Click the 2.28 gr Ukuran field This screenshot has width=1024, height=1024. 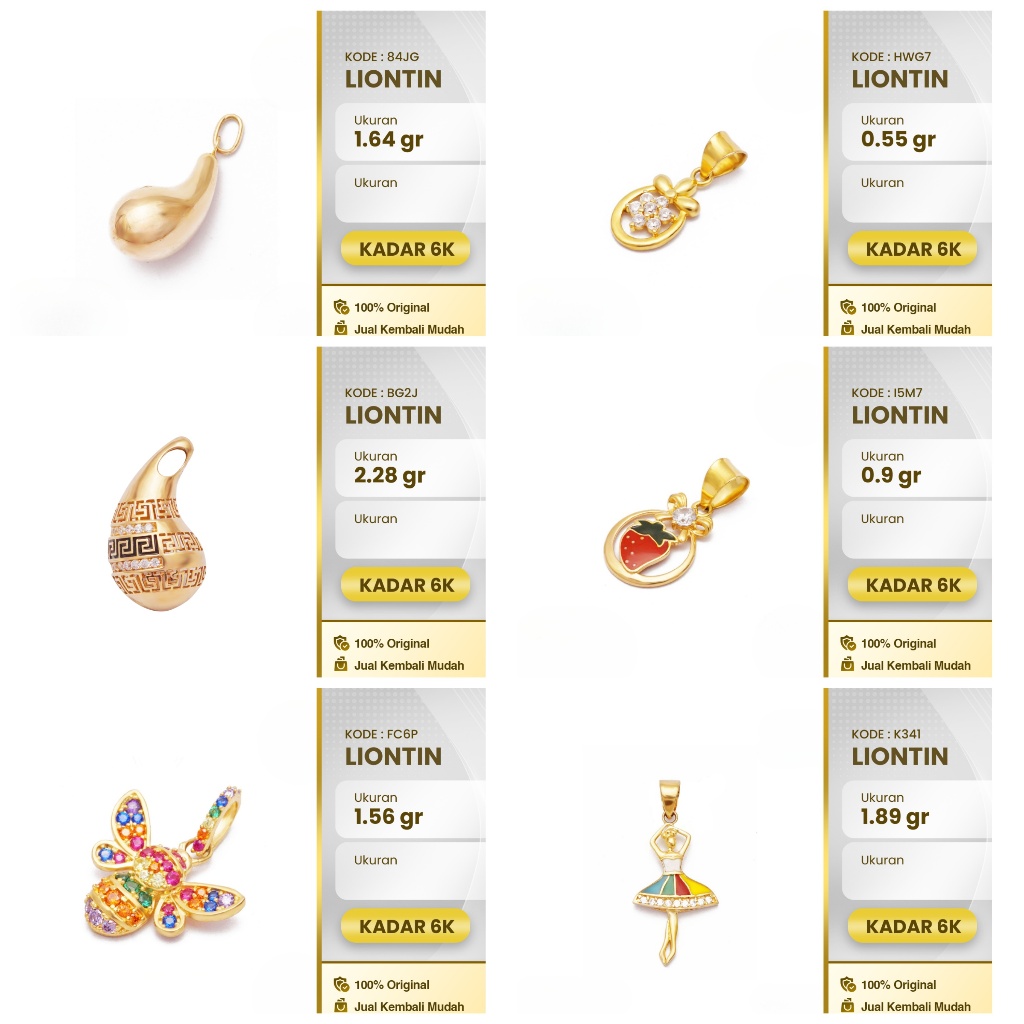[x=410, y=468]
